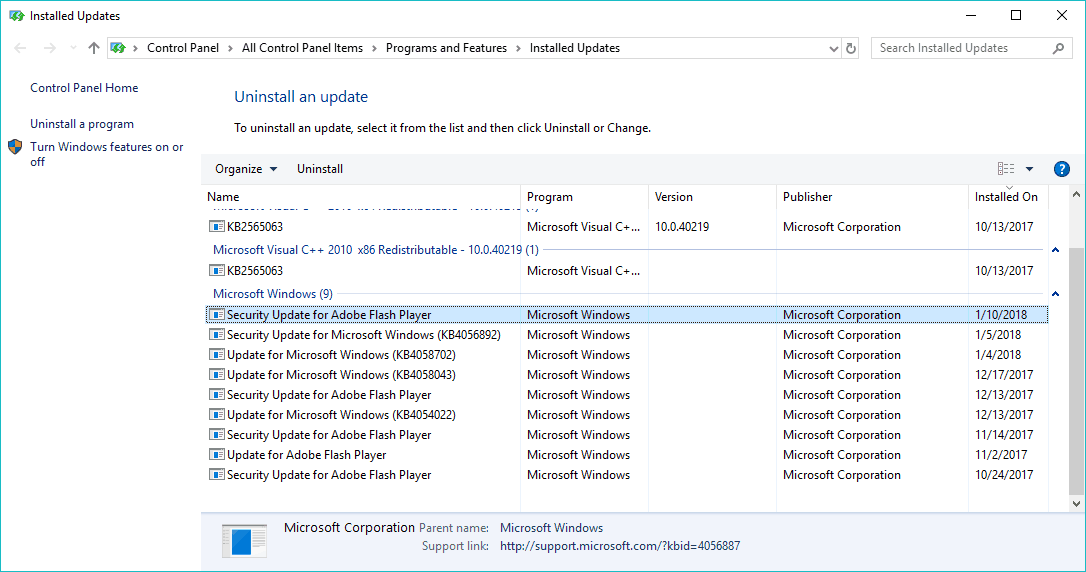Open Uninstall a program link
Screen dimensions: 1086x572
tap(82, 124)
